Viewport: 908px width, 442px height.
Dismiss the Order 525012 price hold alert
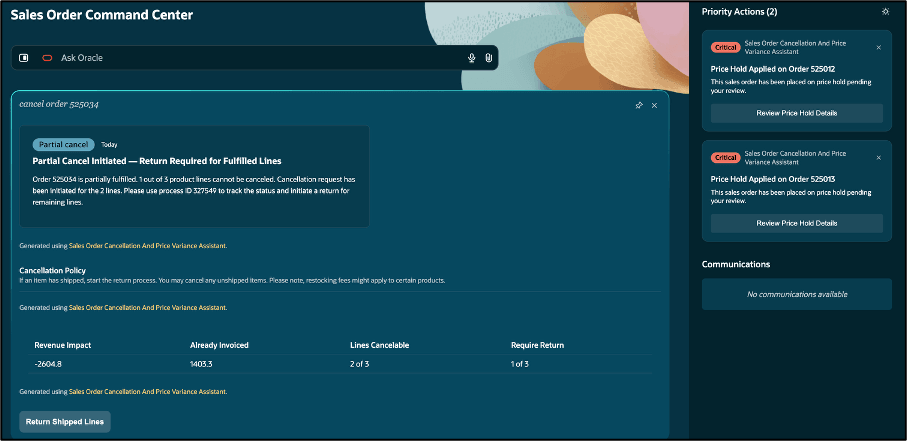878,48
